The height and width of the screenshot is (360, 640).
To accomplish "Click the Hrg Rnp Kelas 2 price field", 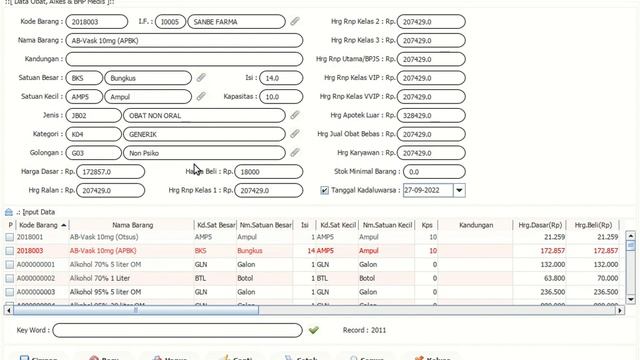I will click(431, 22).
